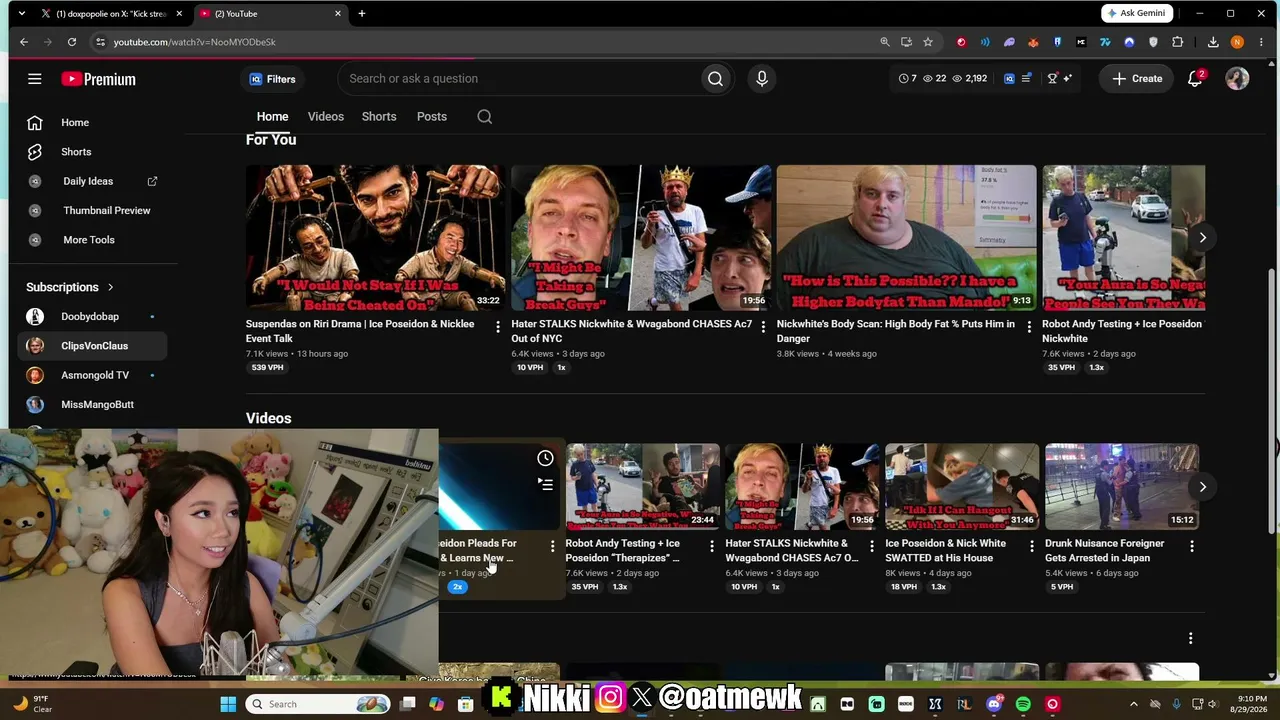
Task: Open the section options three-dot menu below Videos
Action: coord(1190,638)
